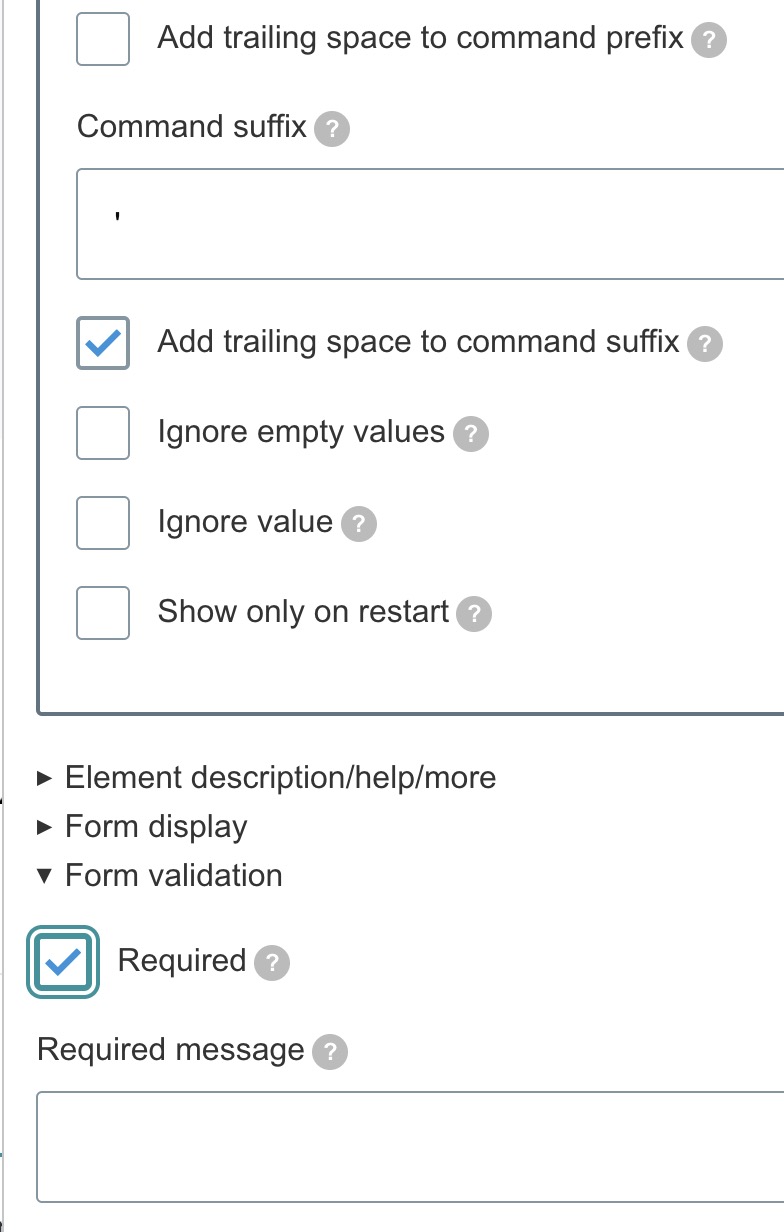Open help for trailing space command prefix
Image resolution: width=784 pixels, height=1232 pixels.
click(709, 41)
